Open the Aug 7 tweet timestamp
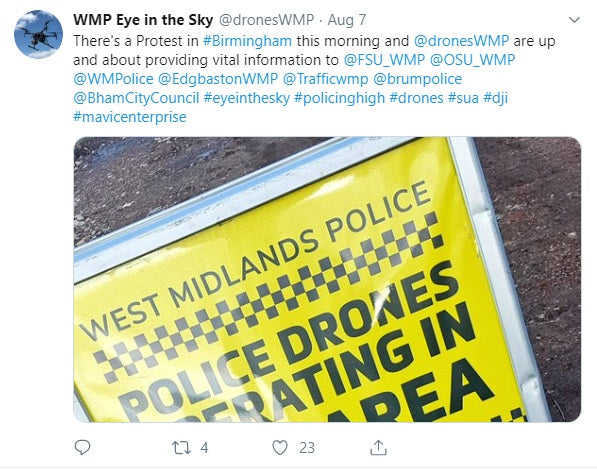The image size is (597, 469). click(x=347, y=20)
